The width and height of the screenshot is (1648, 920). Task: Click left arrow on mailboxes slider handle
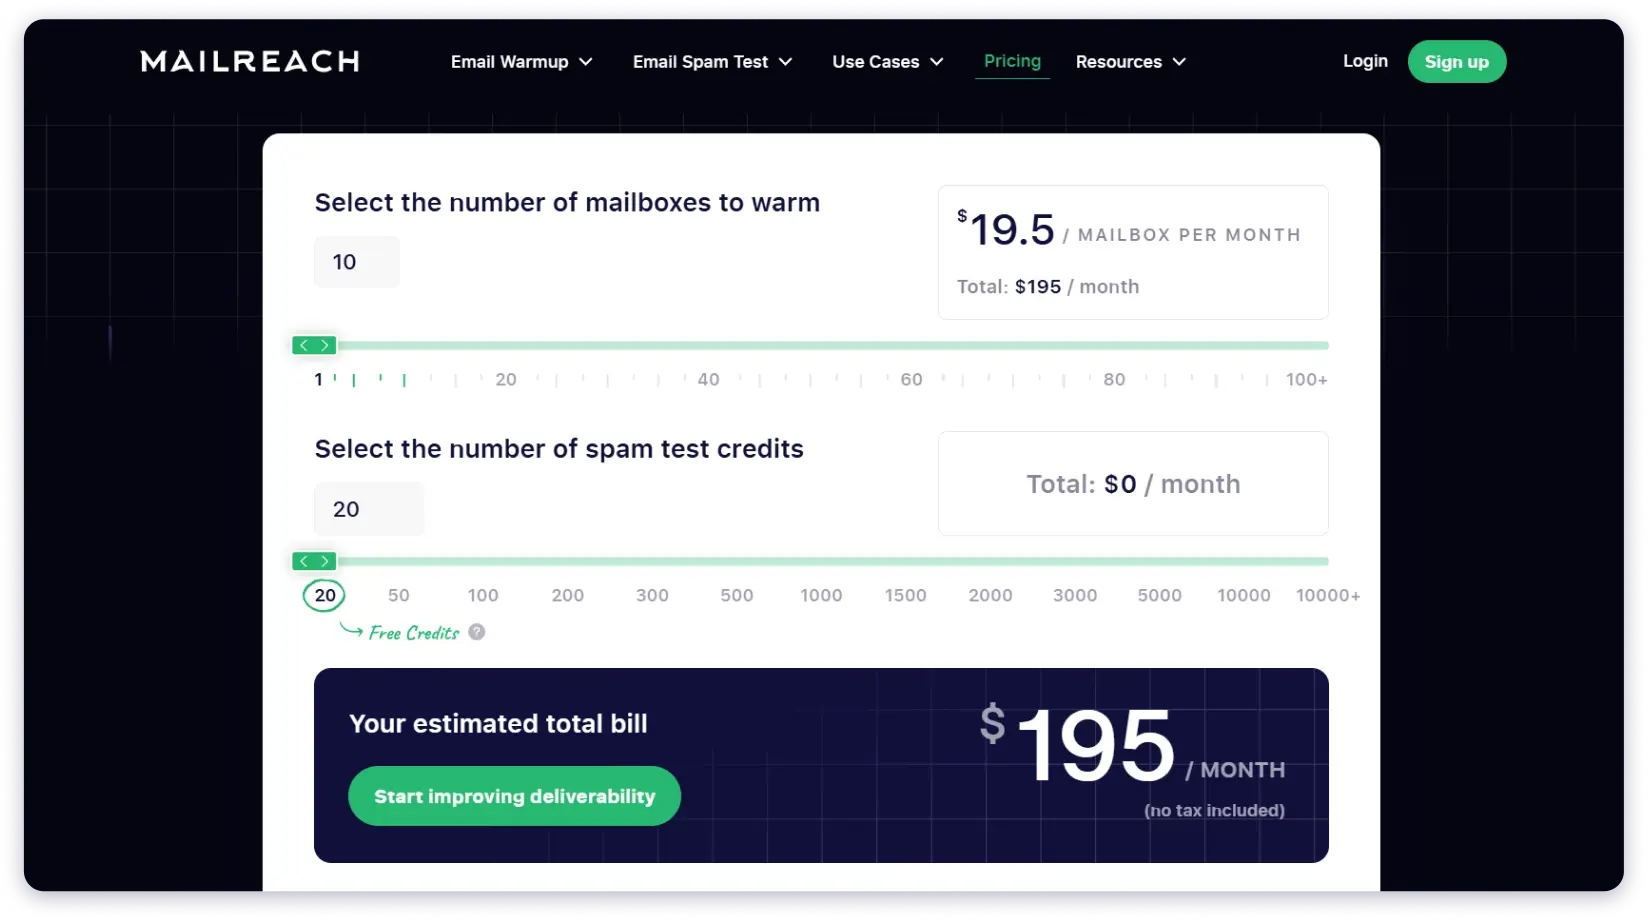point(303,344)
